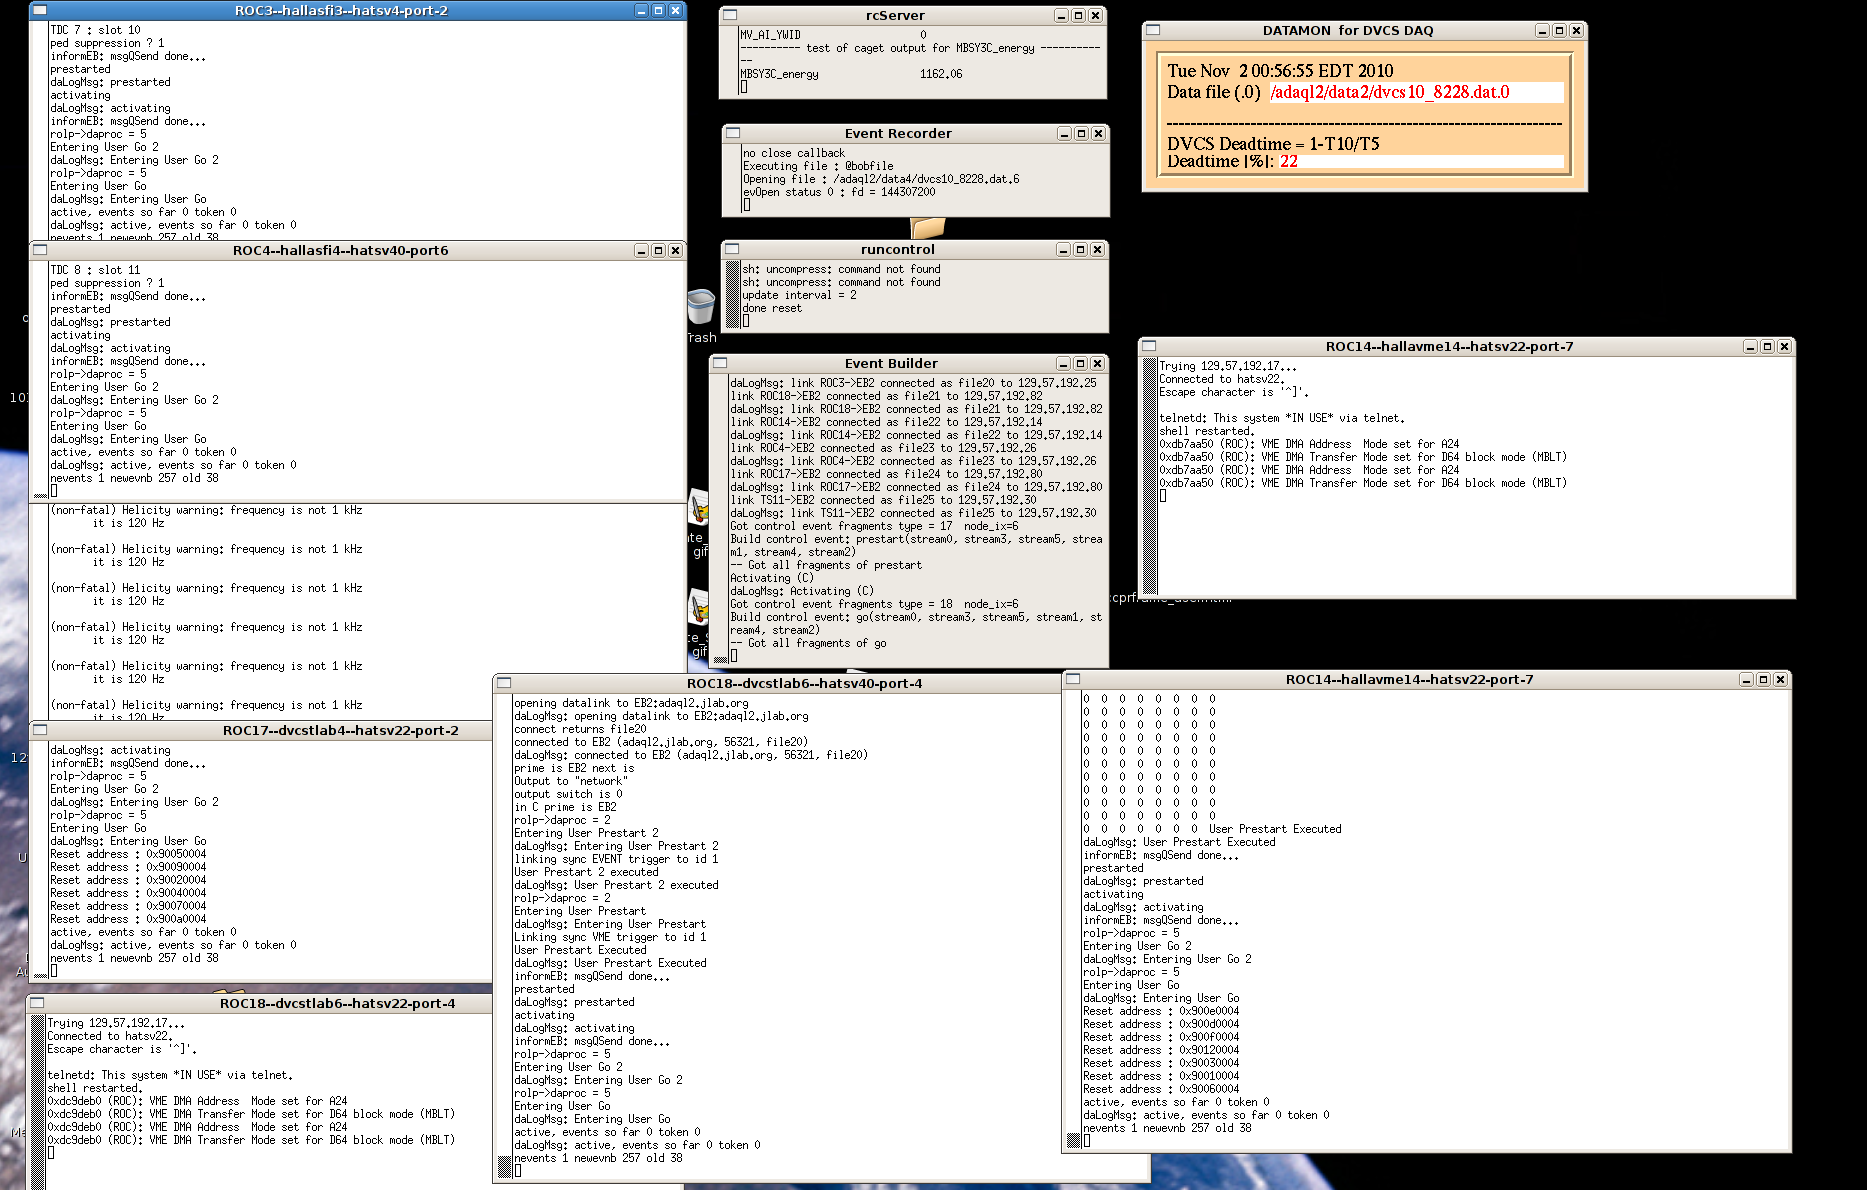Minimize the Event Recorder window
Screen dimensions: 1867x1190
pos(1064,133)
